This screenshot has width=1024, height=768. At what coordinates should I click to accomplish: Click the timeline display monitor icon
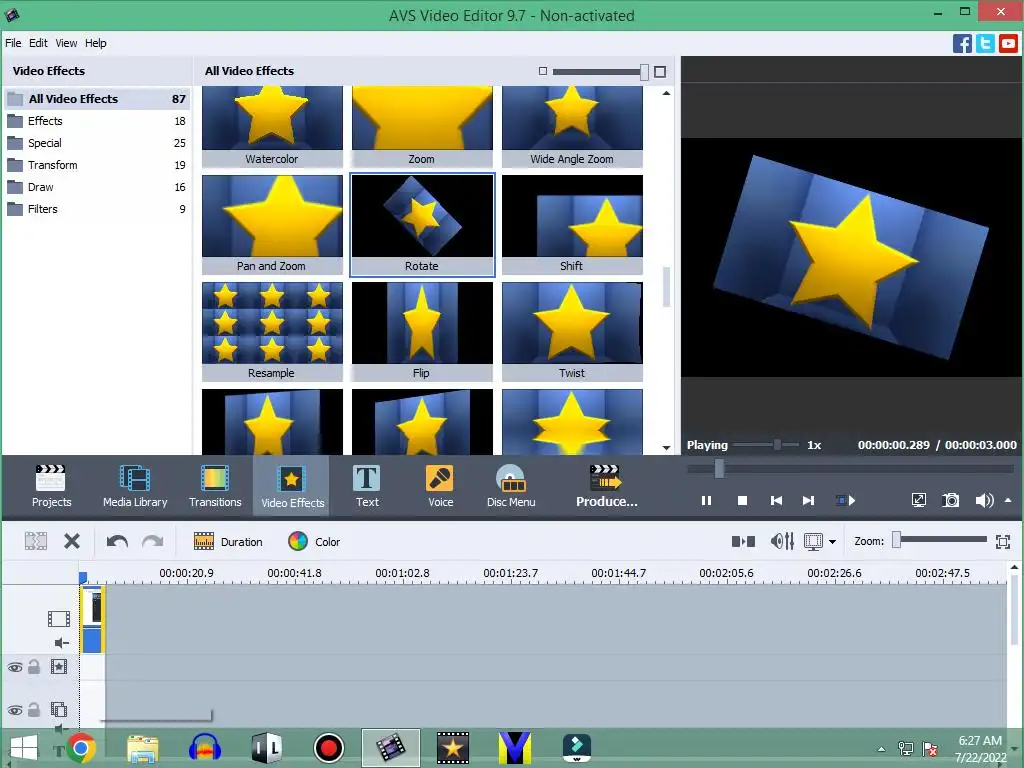tap(813, 541)
